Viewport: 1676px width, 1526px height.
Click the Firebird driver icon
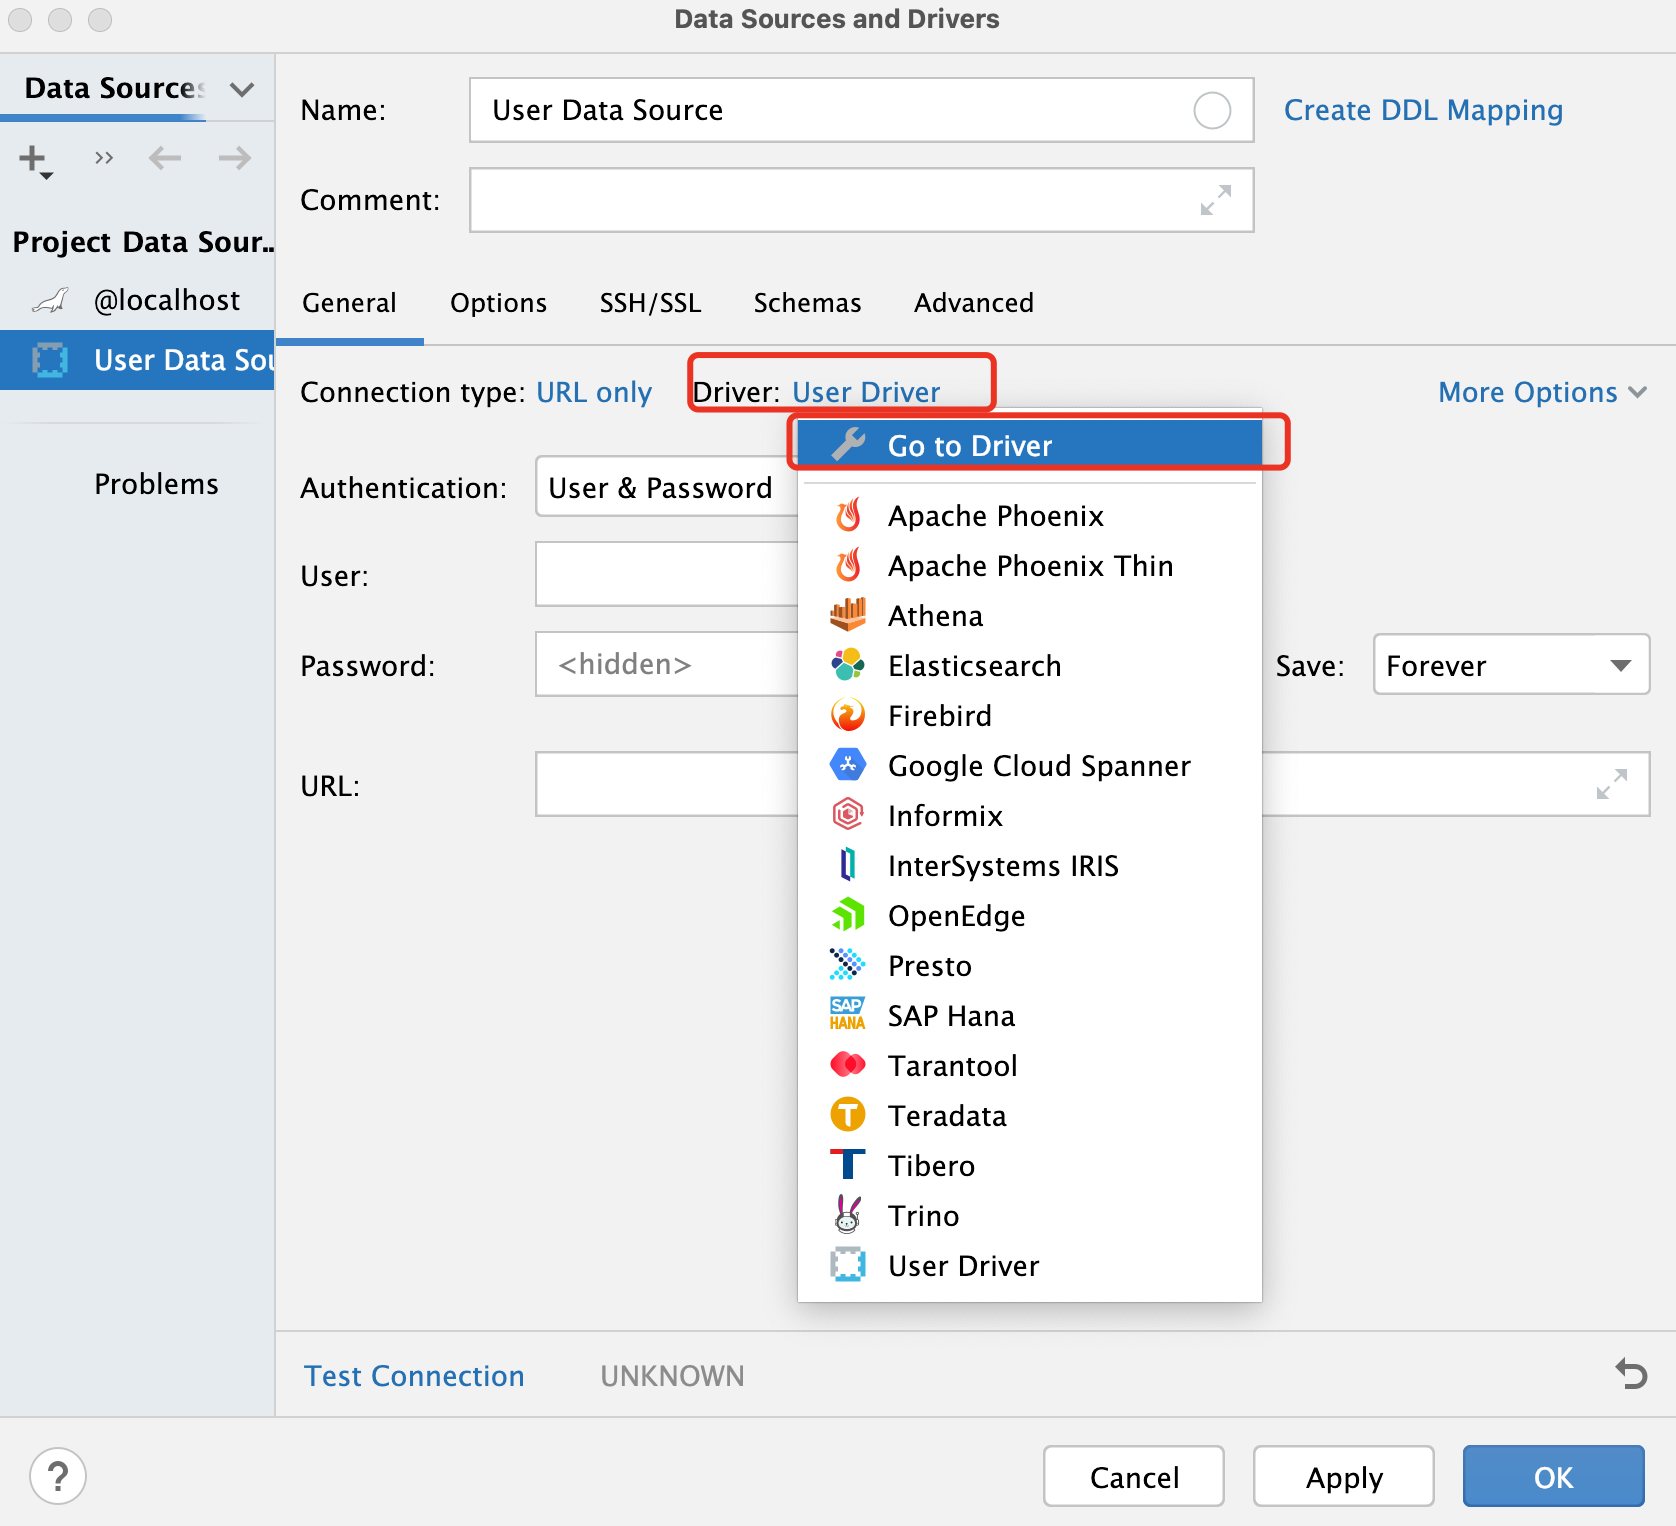point(848,715)
